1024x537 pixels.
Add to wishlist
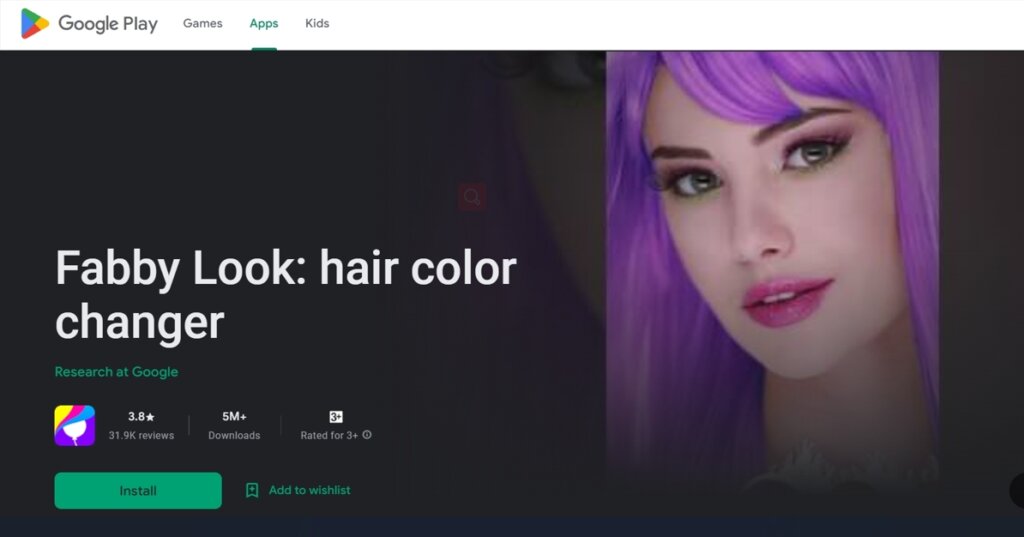point(310,490)
